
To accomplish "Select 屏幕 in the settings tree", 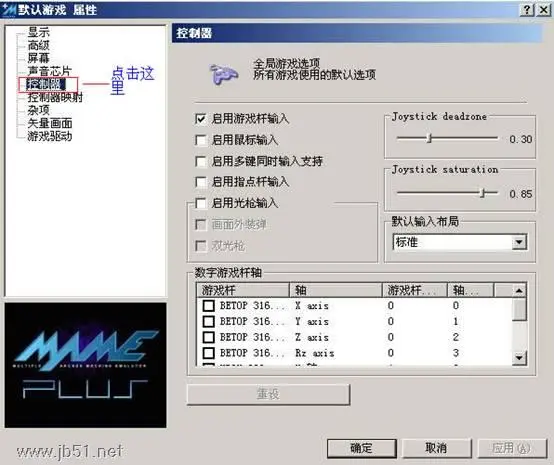I will coord(39,58).
